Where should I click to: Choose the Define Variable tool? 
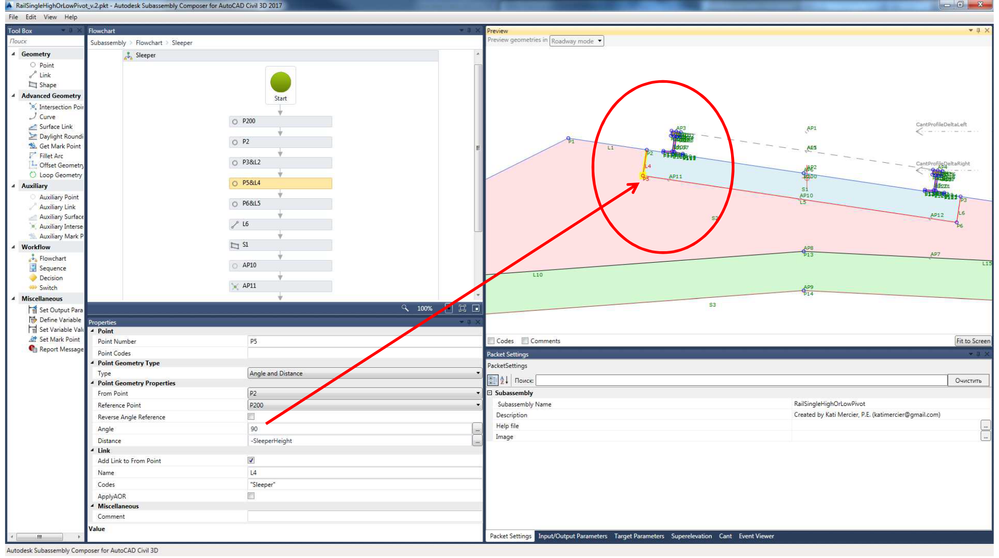click(55, 320)
